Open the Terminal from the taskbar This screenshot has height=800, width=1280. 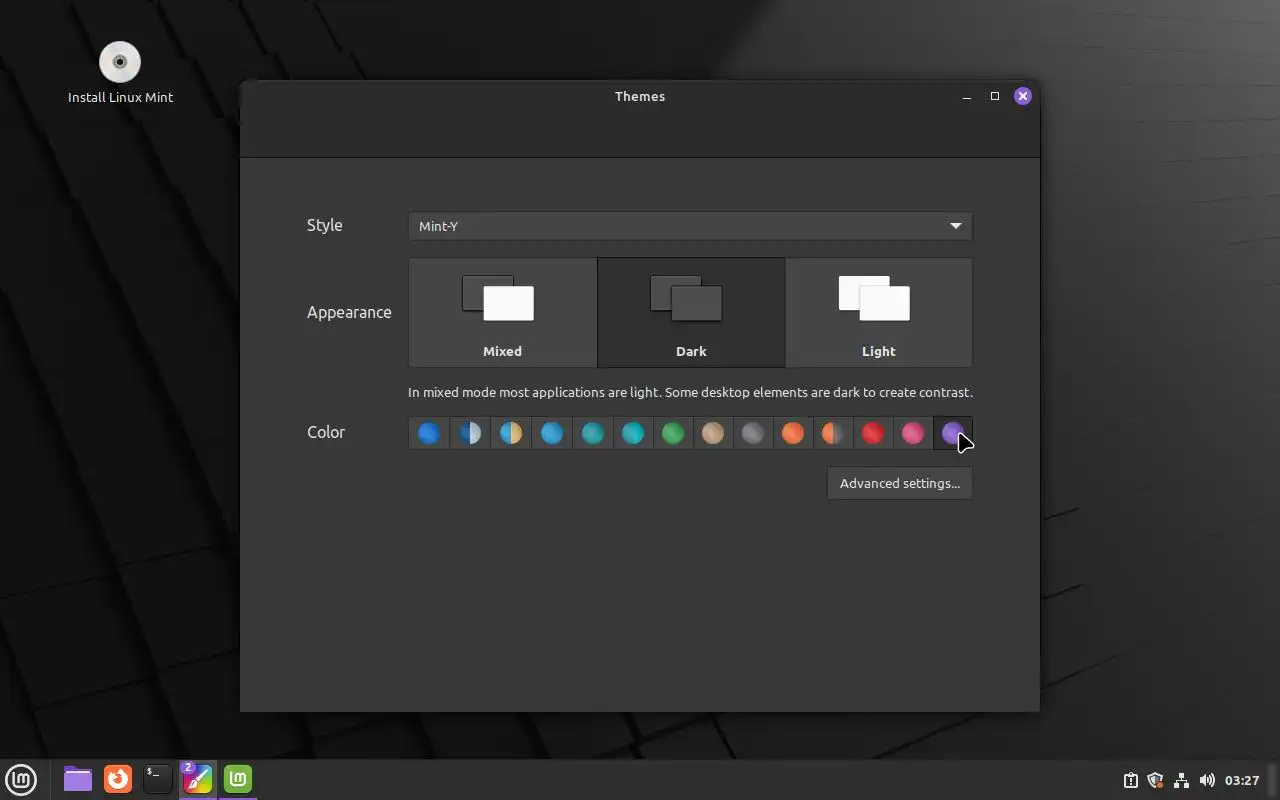point(158,779)
